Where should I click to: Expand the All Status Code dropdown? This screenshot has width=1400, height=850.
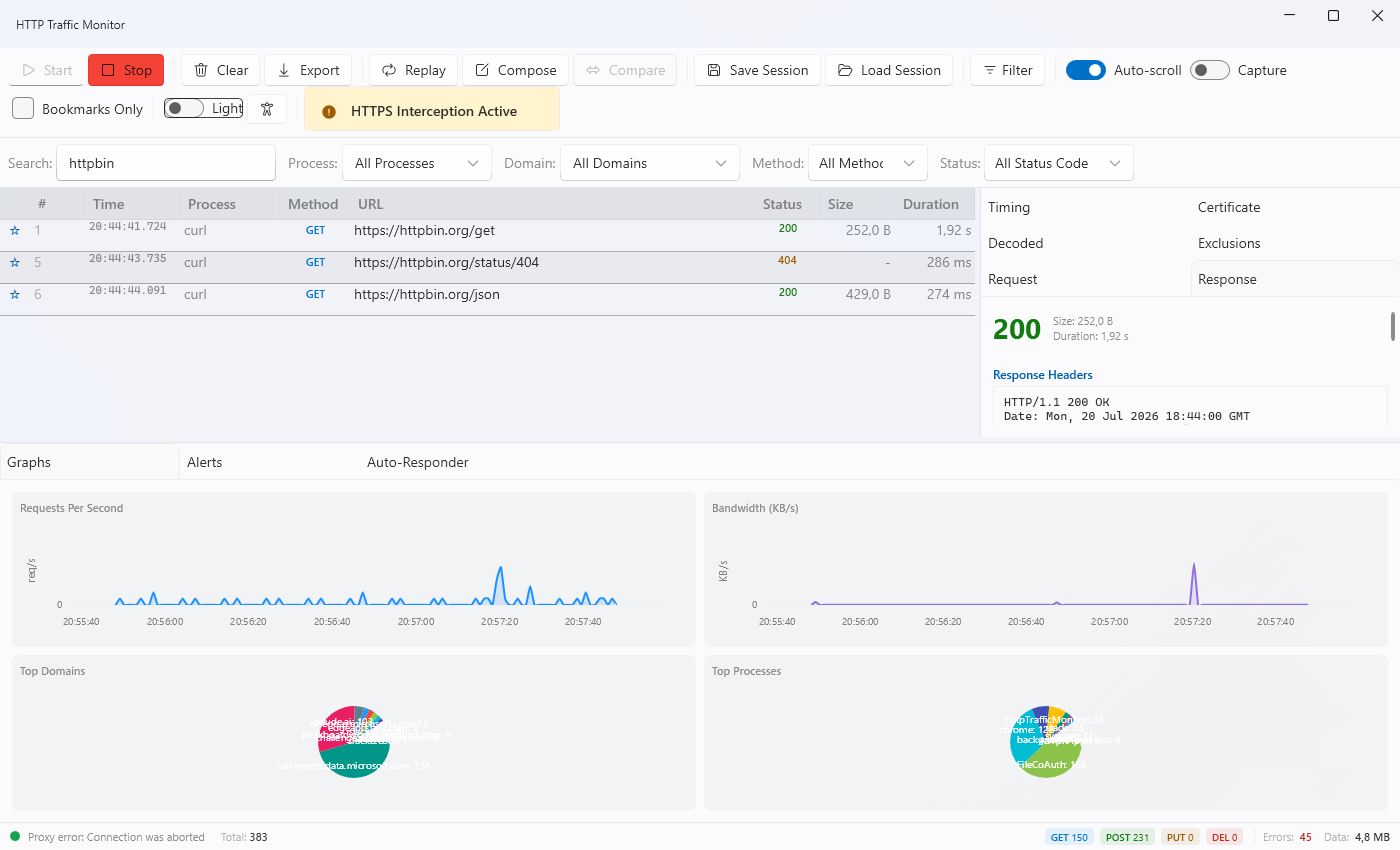[x=1058, y=163]
